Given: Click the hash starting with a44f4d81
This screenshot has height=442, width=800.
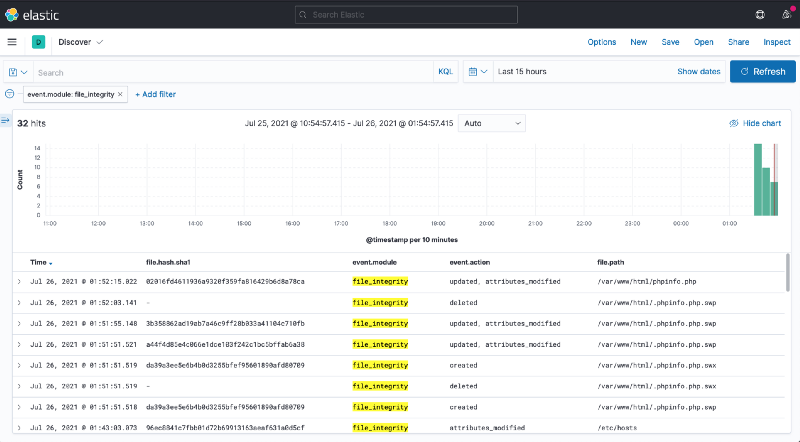Looking at the screenshot, I should pyautogui.click(x=225, y=345).
